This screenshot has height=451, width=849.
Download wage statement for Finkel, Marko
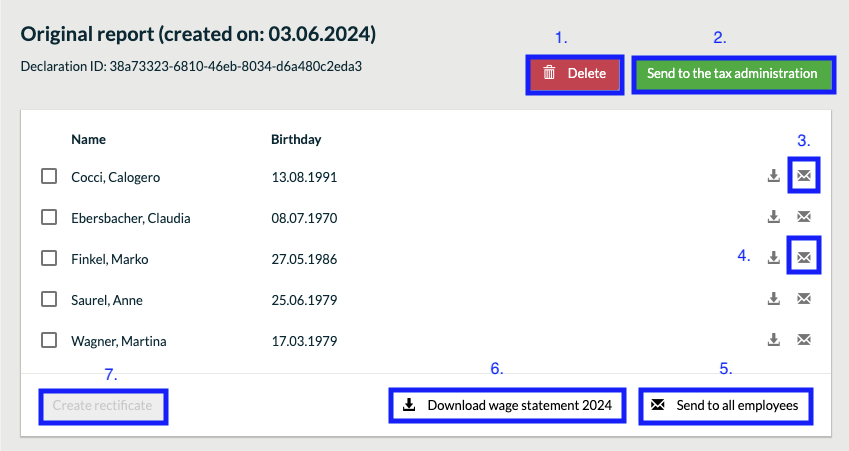coord(774,258)
